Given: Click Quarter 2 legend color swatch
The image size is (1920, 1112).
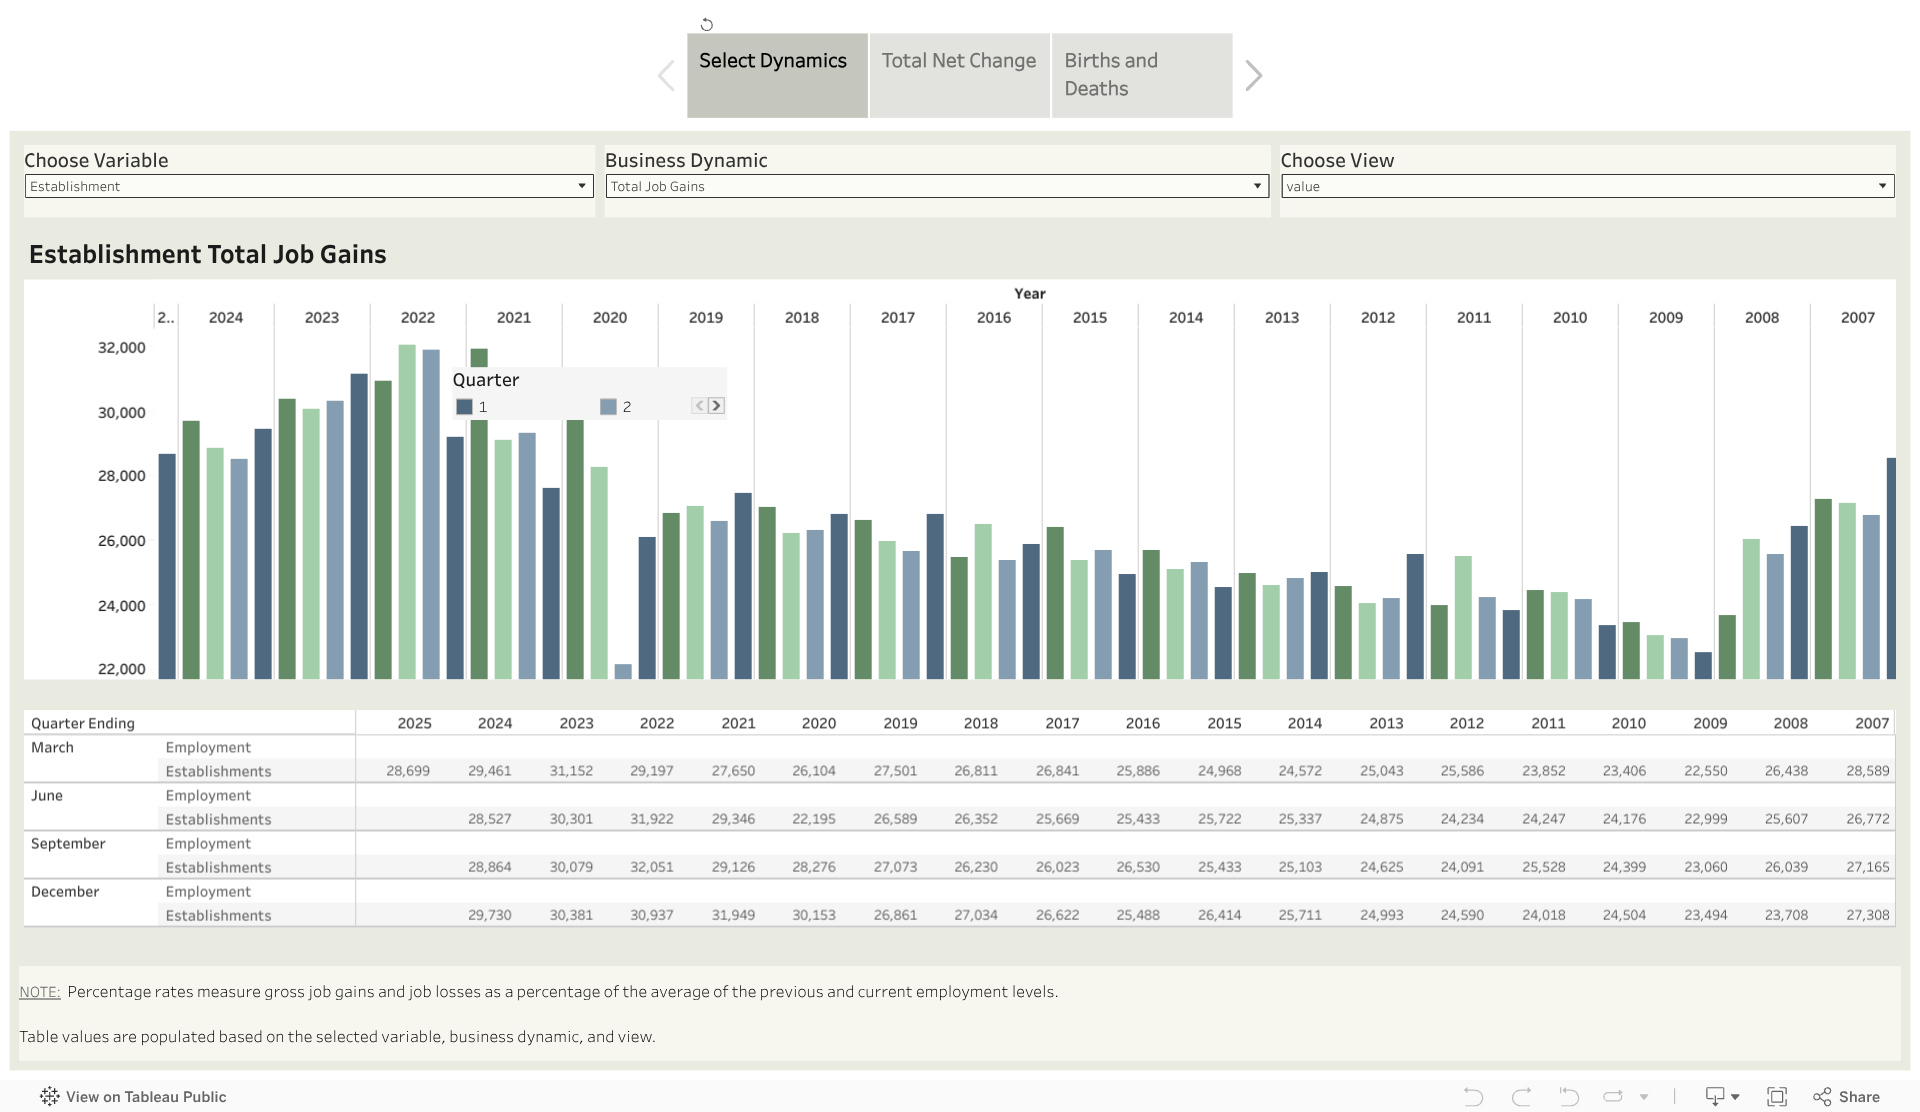Looking at the screenshot, I should click(x=608, y=406).
